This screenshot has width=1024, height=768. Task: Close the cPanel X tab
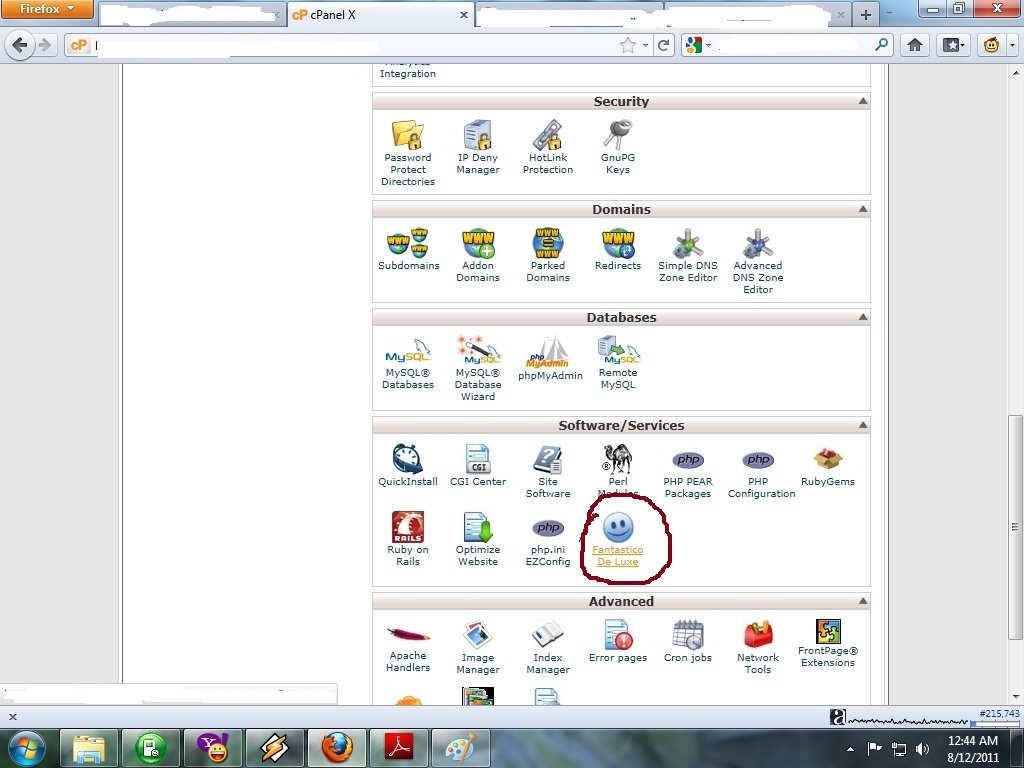[x=464, y=14]
